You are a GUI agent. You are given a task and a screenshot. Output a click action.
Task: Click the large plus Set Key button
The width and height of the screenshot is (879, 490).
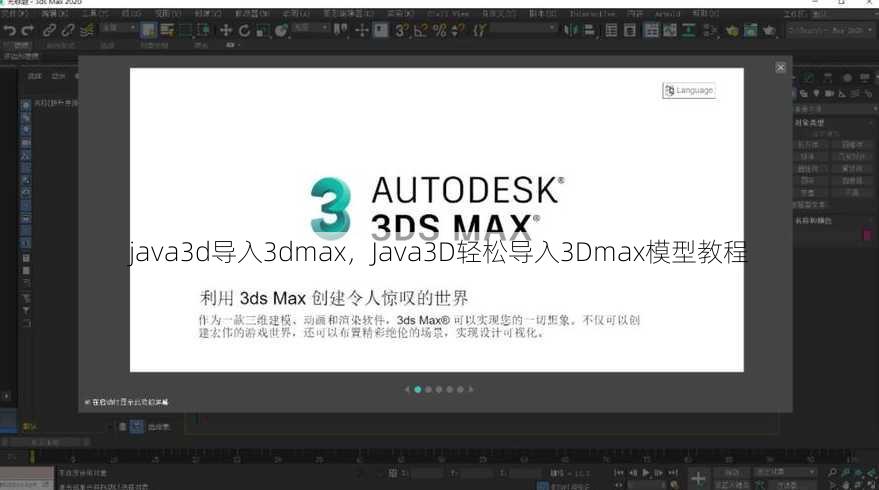pyautogui.click(x=698, y=479)
